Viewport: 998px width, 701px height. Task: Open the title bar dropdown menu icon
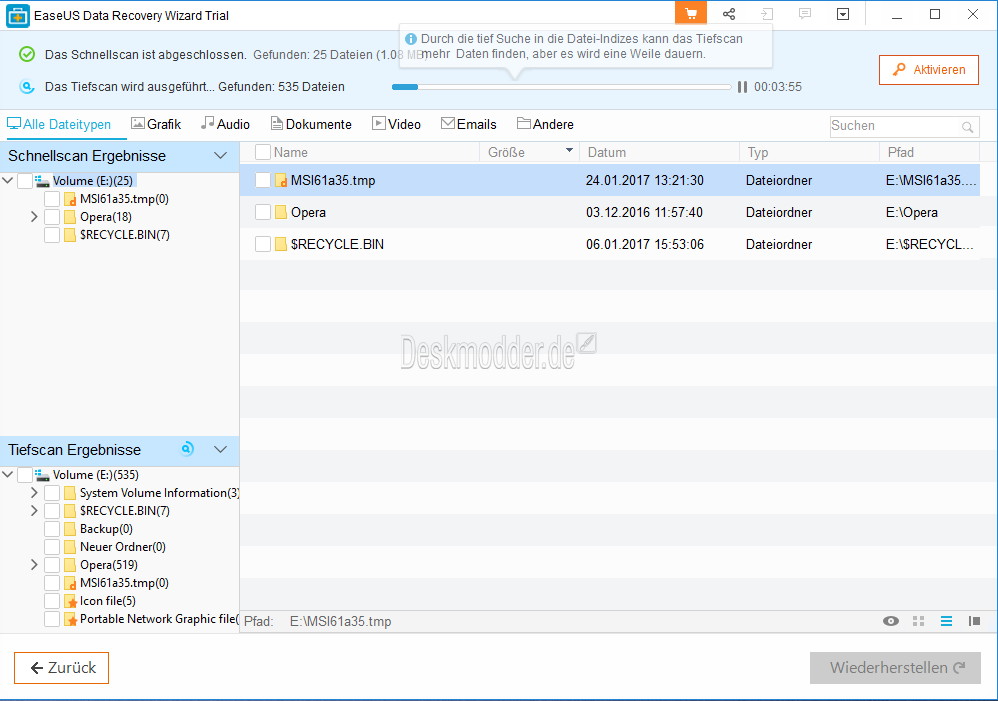pos(843,14)
